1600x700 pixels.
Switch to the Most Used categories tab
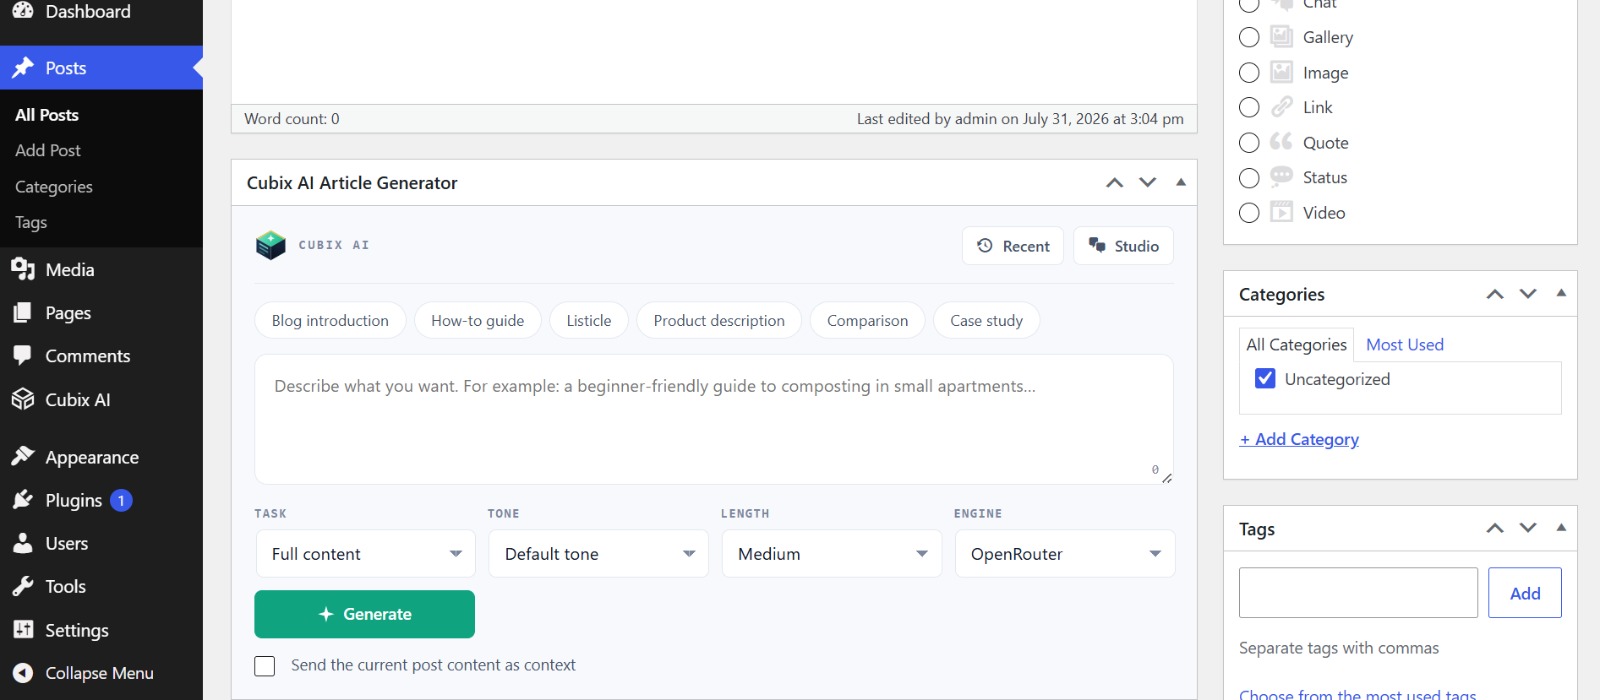1405,344
